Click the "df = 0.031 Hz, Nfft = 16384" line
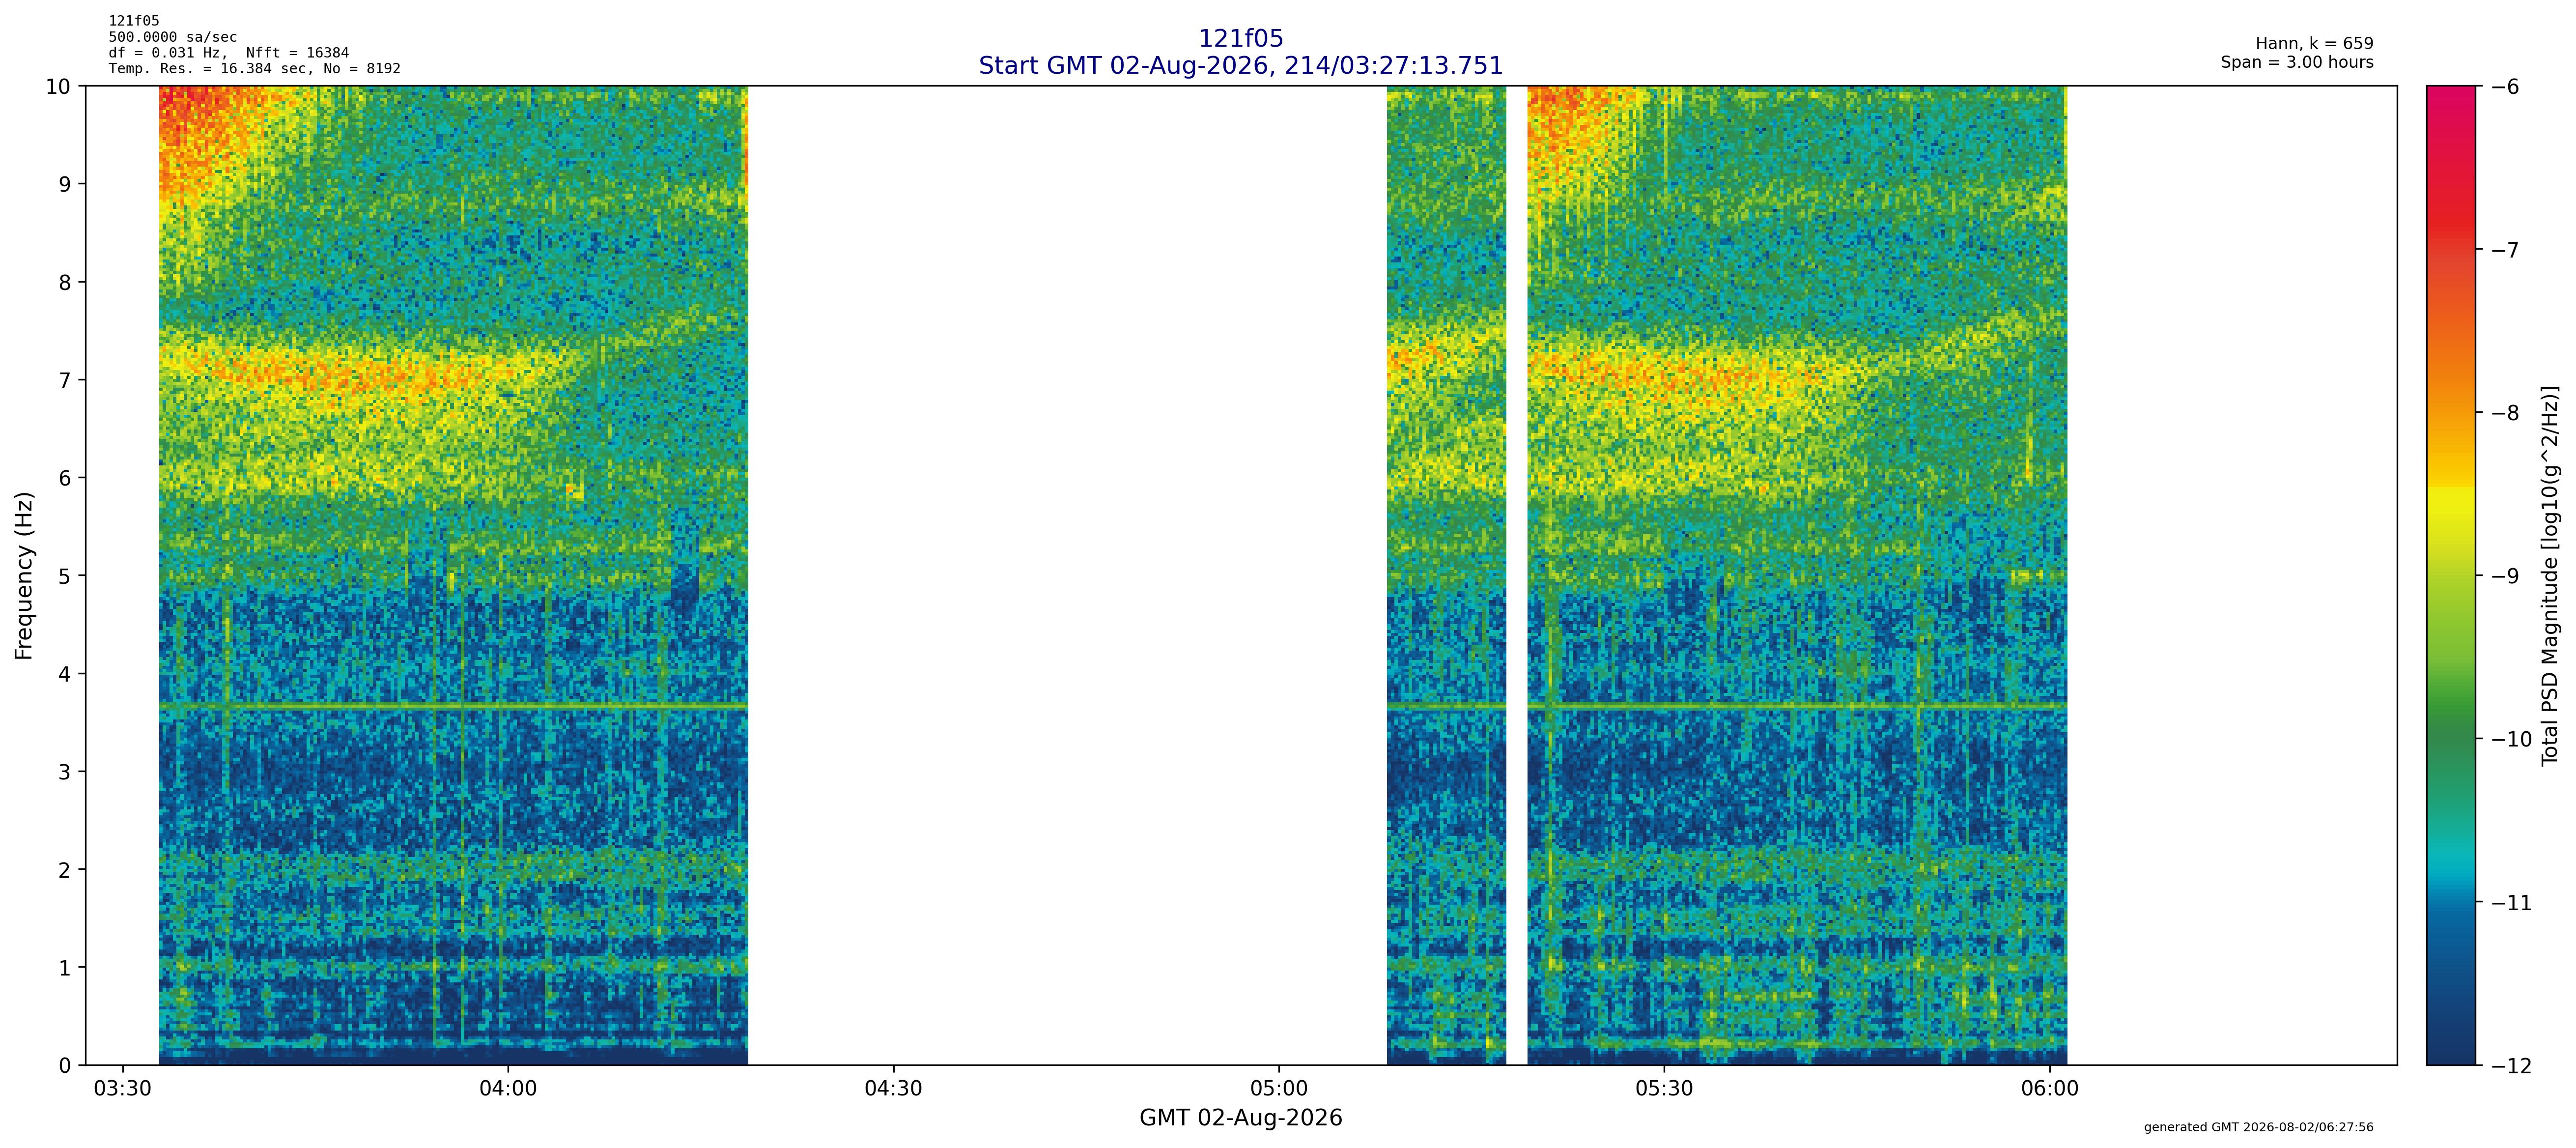Image resolution: width=2576 pixels, height=1148 pixels. pos(229,53)
